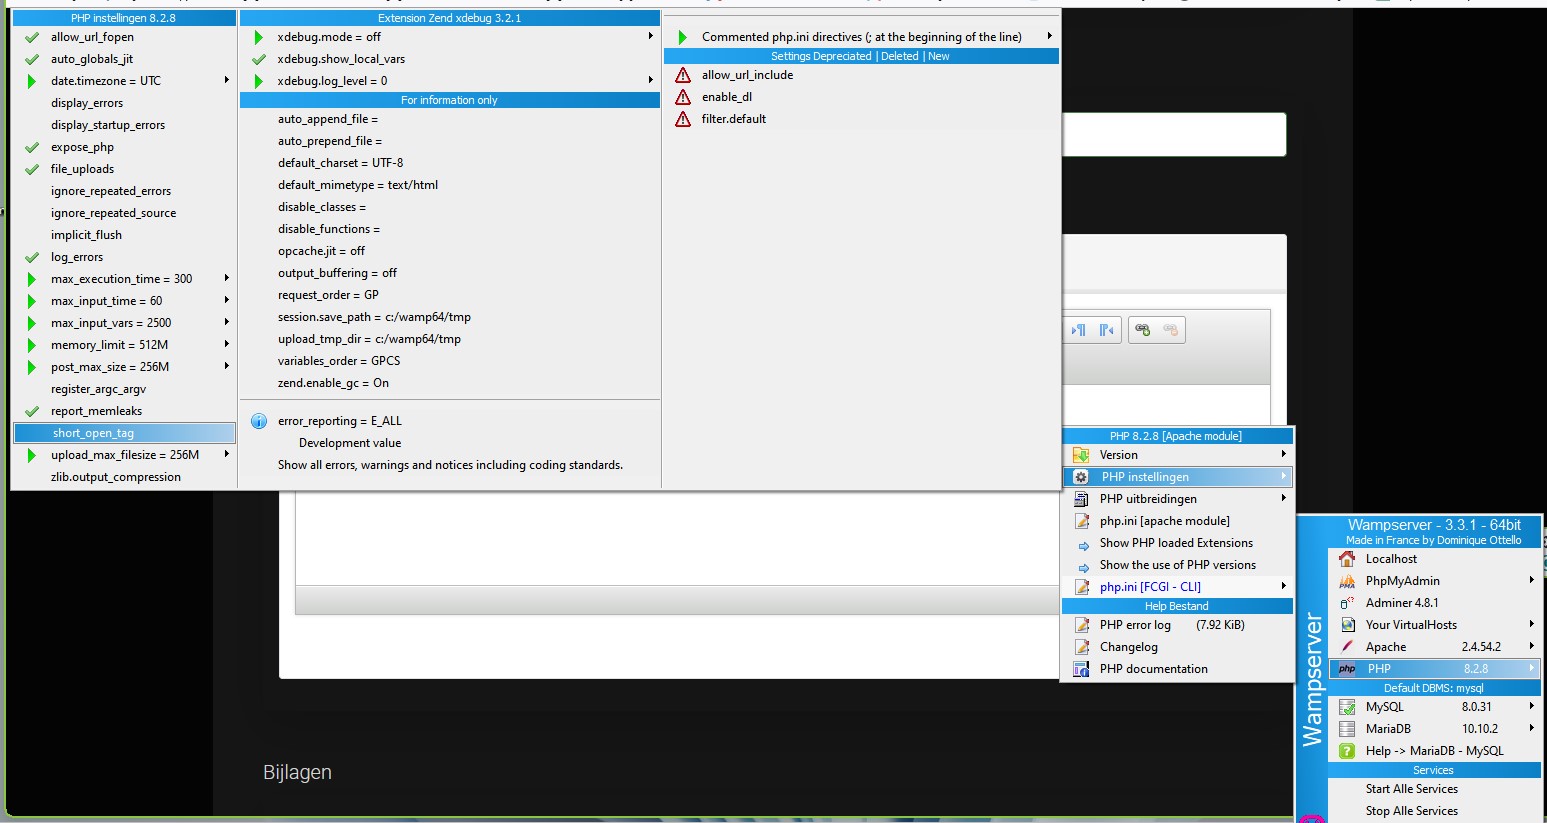Disable the expose_php checked setting
Screen dimensions: 1547x823
coord(82,147)
